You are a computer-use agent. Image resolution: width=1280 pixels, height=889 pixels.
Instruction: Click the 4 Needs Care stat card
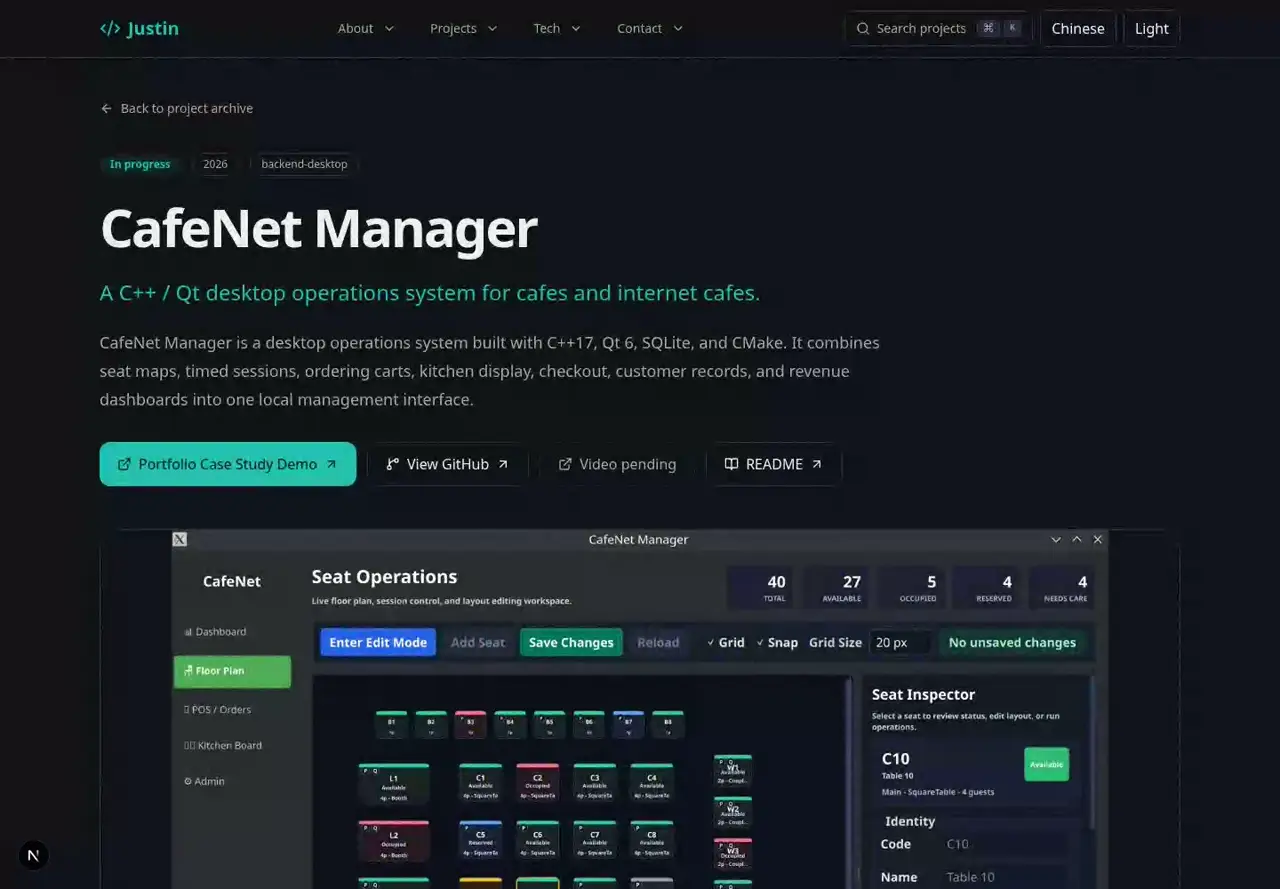coord(1063,588)
